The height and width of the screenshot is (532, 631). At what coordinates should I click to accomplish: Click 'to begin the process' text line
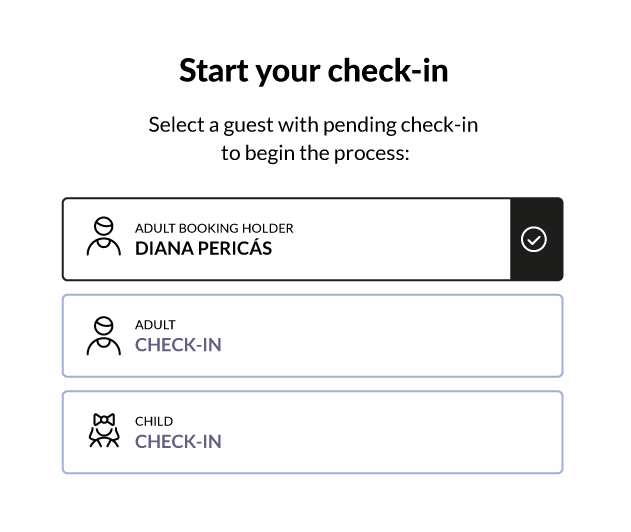pyautogui.click(x=315, y=153)
